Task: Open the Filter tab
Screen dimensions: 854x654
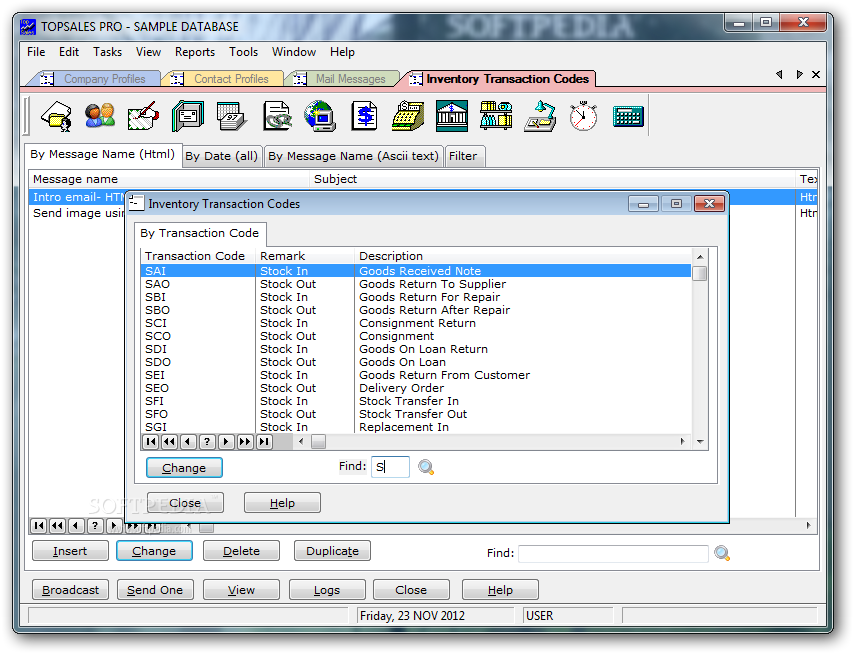Action: pos(463,156)
